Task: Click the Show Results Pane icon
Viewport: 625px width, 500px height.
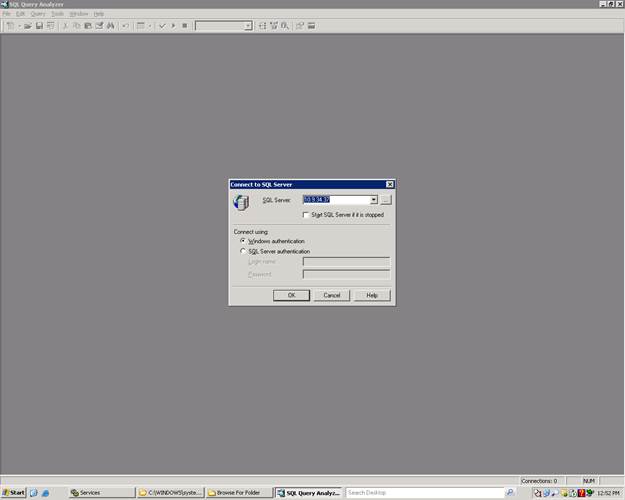Action: point(311,26)
